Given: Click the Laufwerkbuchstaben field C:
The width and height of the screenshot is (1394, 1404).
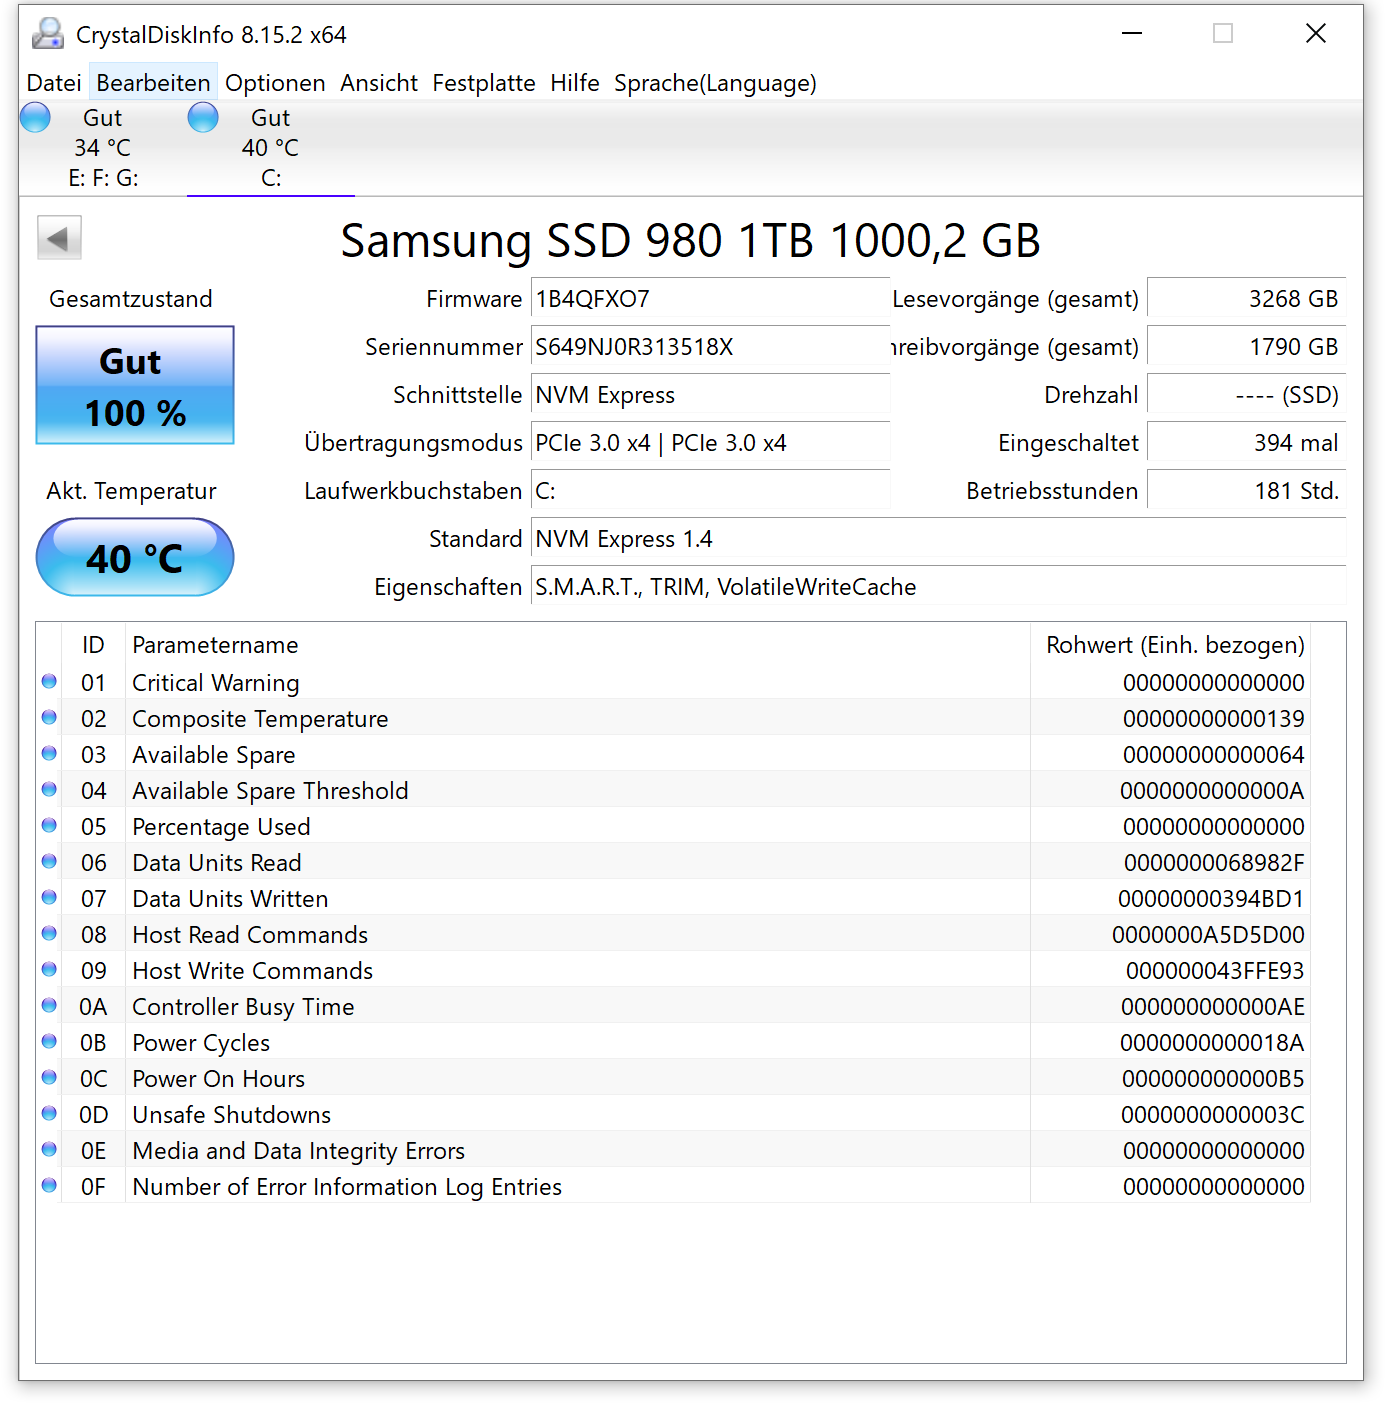Looking at the screenshot, I should [710, 491].
